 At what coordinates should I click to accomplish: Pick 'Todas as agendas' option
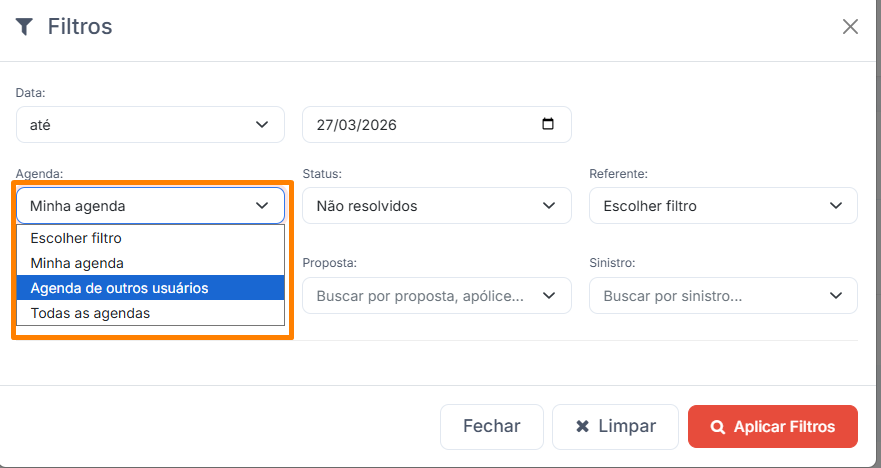90,313
